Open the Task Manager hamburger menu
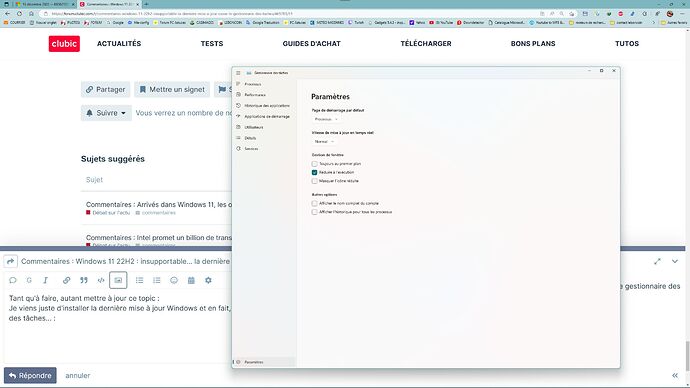 [x=238, y=73]
